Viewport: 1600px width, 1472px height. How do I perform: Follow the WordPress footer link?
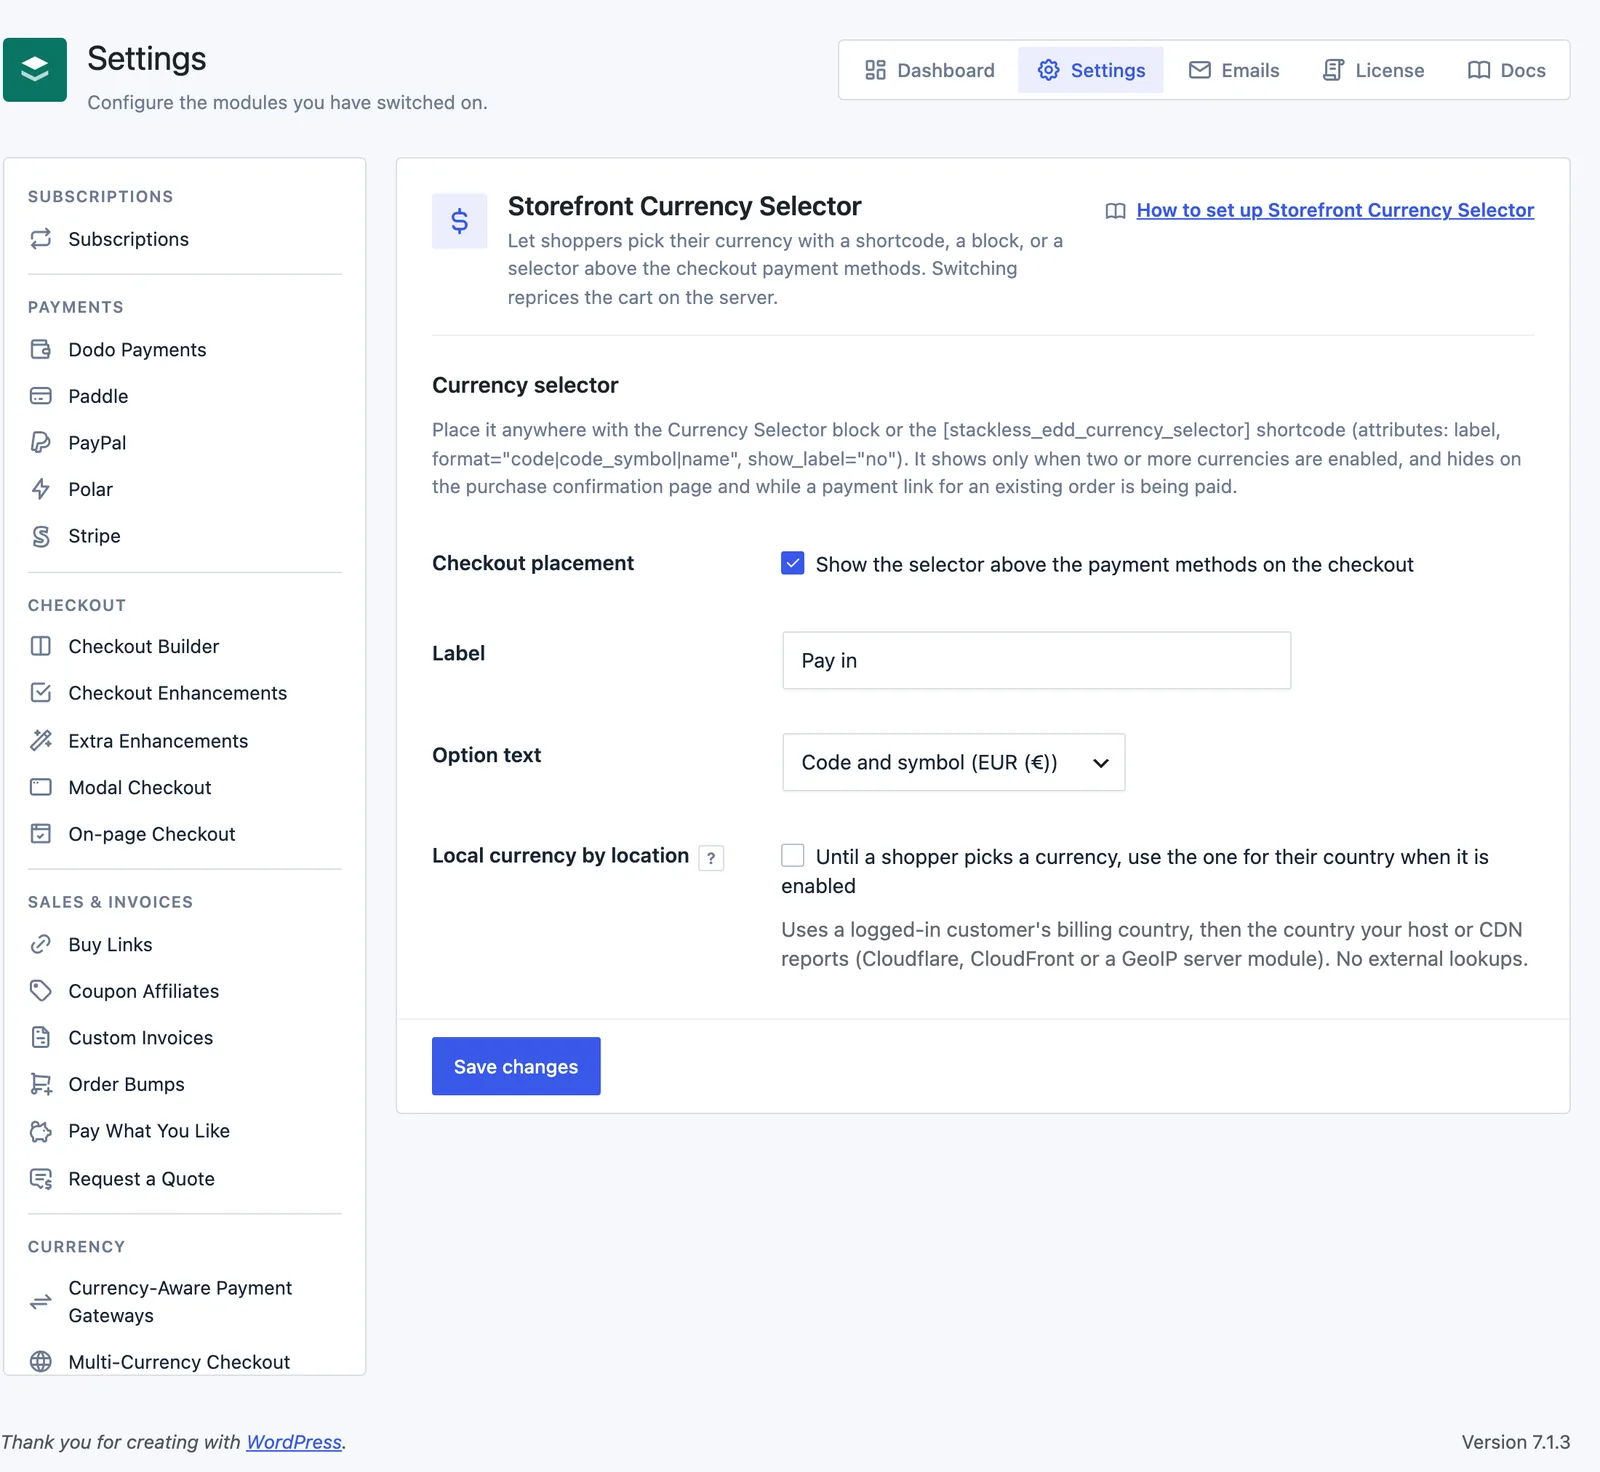(294, 1442)
